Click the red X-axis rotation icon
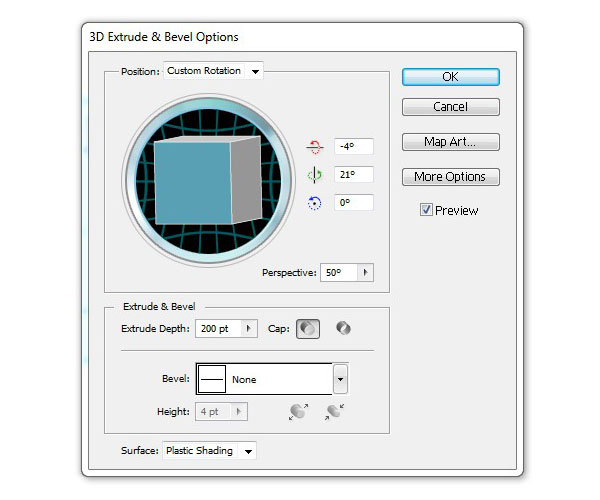The height and width of the screenshot is (500, 600). 315,147
